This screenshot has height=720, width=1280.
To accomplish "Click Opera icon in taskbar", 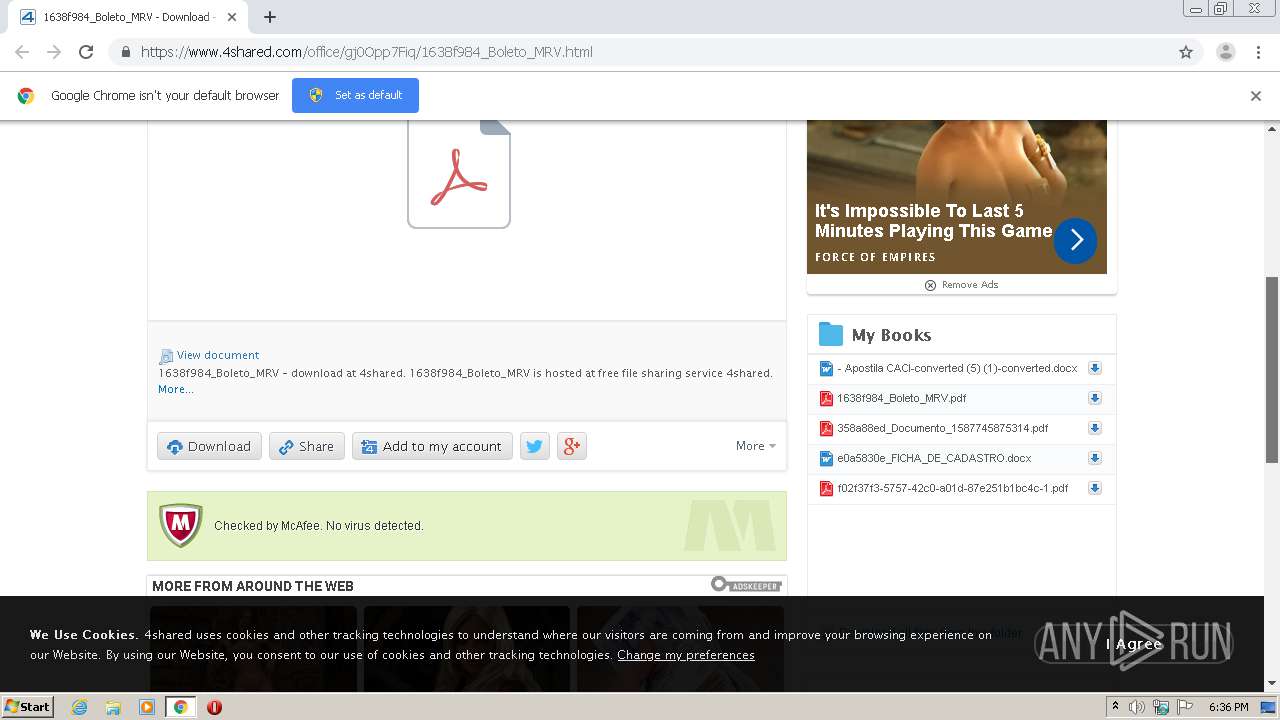I will [214, 707].
